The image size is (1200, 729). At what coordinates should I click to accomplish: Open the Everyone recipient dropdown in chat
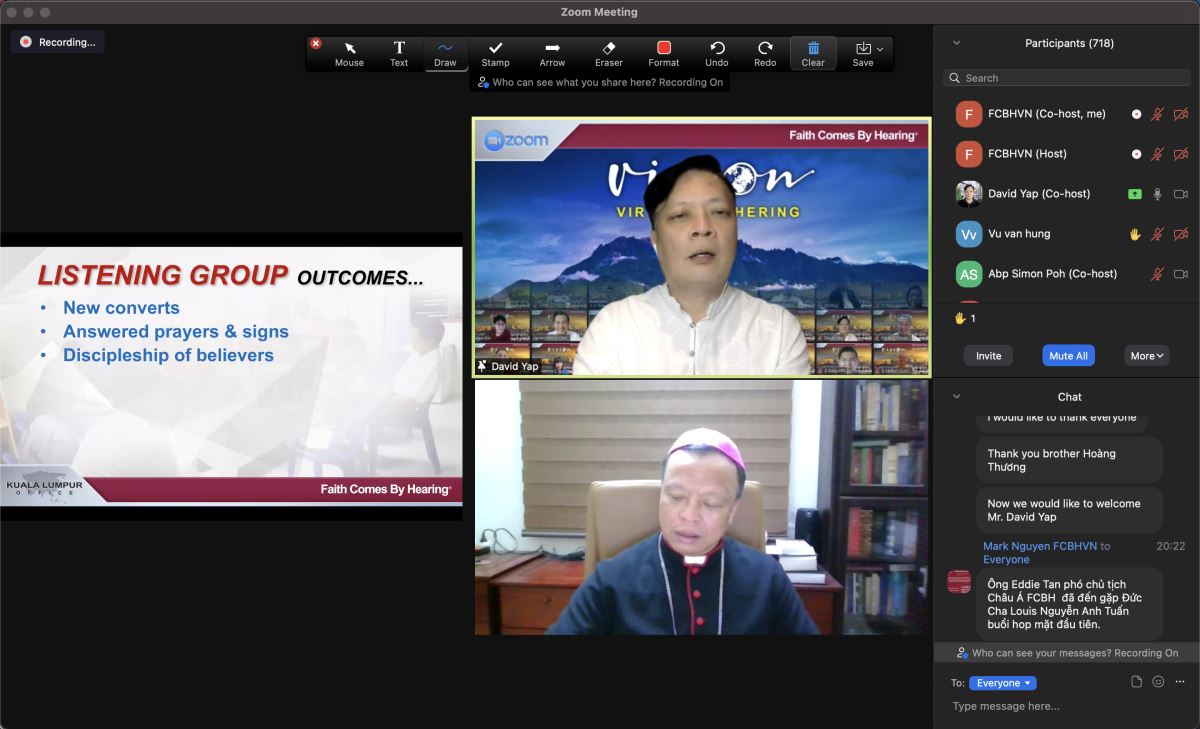(x=1002, y=683)
